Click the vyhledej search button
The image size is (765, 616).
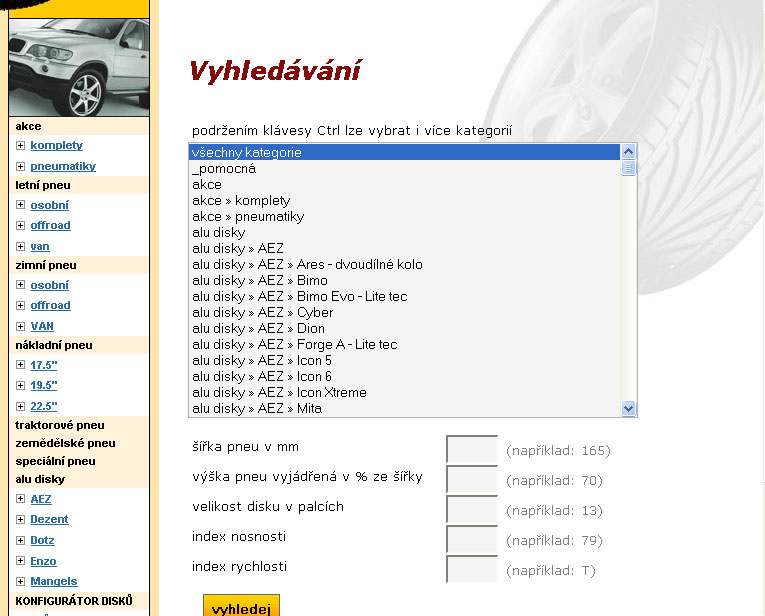pyautogui.click(x=242, y=606)
